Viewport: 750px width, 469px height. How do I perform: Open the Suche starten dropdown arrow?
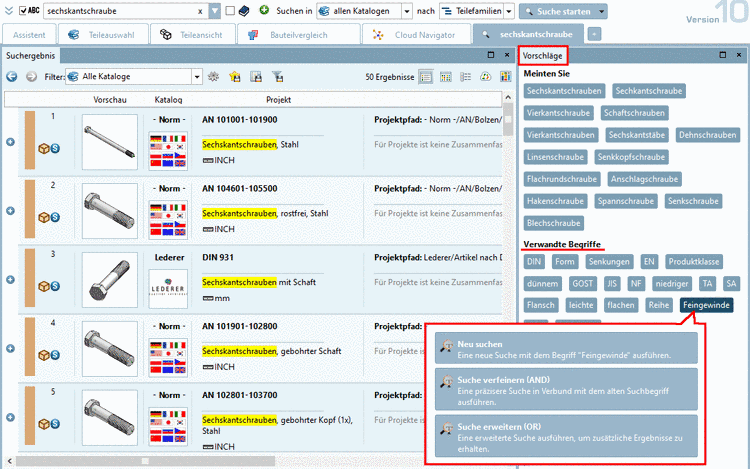[602, 11]
